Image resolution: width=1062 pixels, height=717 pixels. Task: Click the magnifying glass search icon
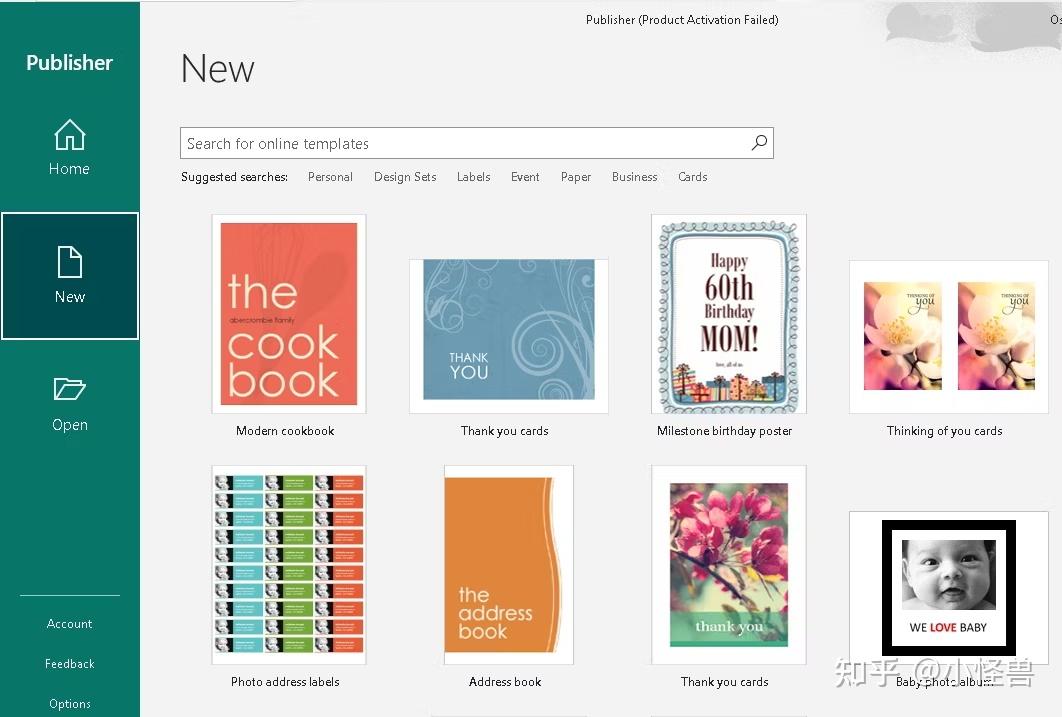coord(759,143)
